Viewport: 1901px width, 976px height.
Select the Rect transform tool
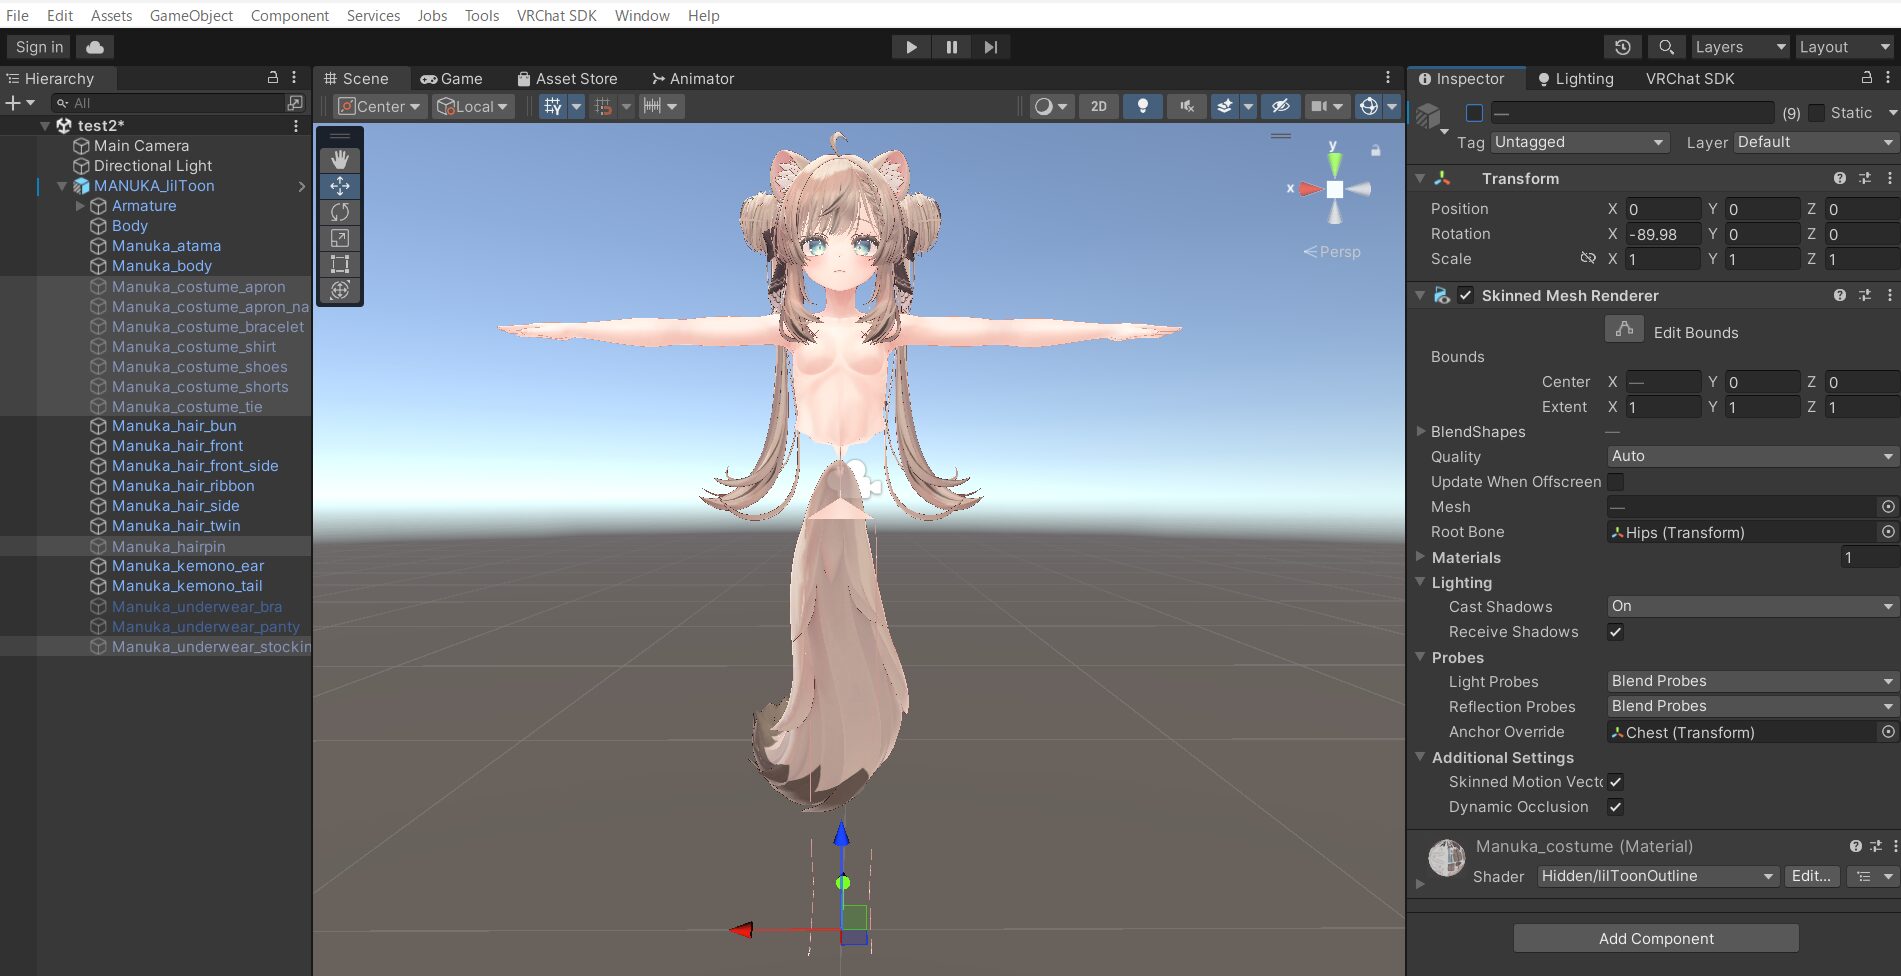[339, 264]
